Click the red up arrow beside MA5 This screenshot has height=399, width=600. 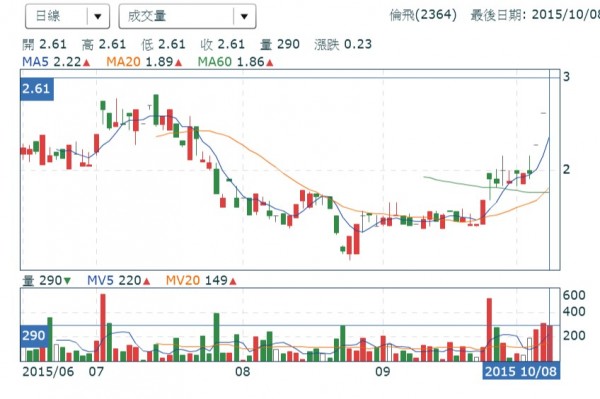tap(86, 62)
